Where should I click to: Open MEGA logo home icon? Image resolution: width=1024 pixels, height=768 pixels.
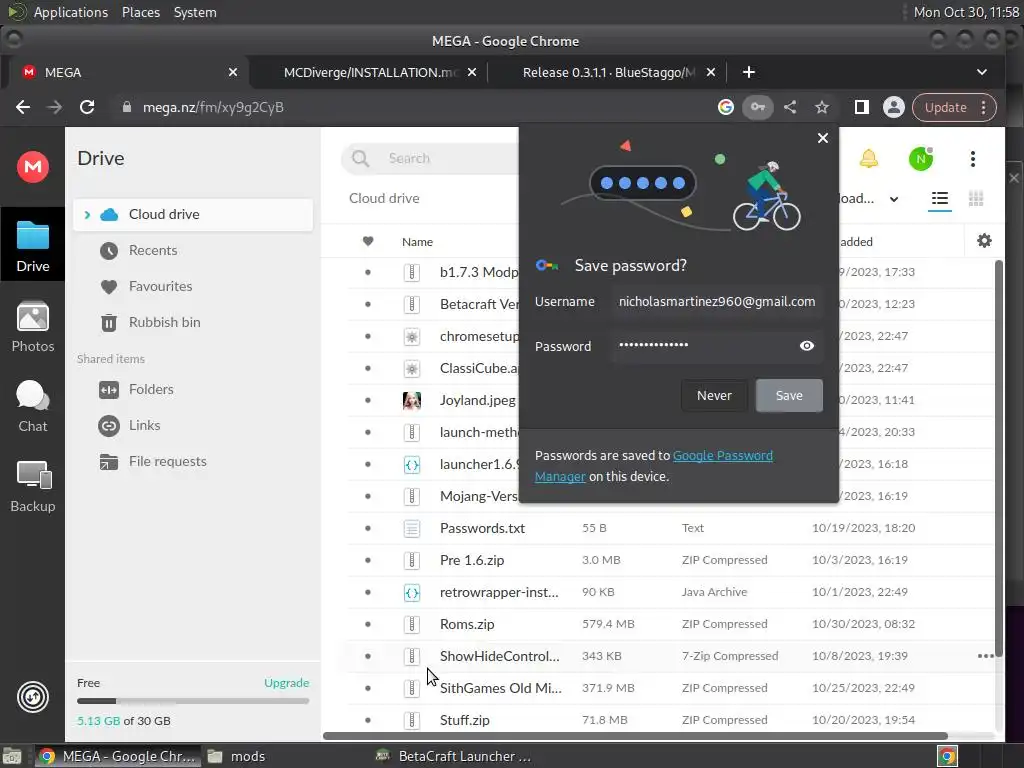[x=33, y=167]
